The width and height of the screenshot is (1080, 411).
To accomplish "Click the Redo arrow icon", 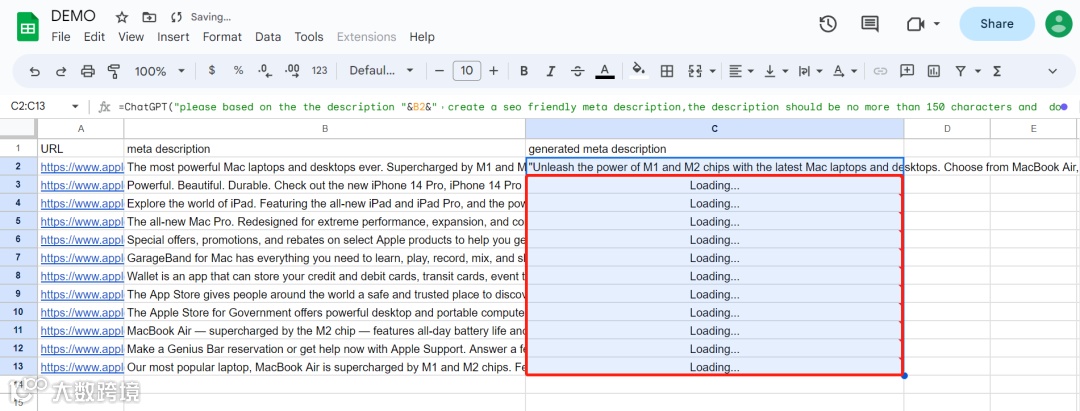I will (61, 71).
